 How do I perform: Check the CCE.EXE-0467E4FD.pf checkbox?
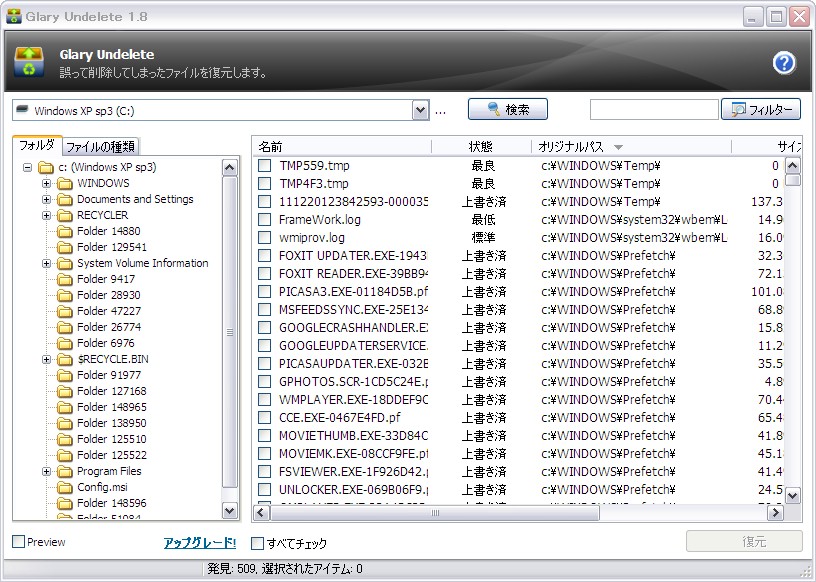(265, 417)
